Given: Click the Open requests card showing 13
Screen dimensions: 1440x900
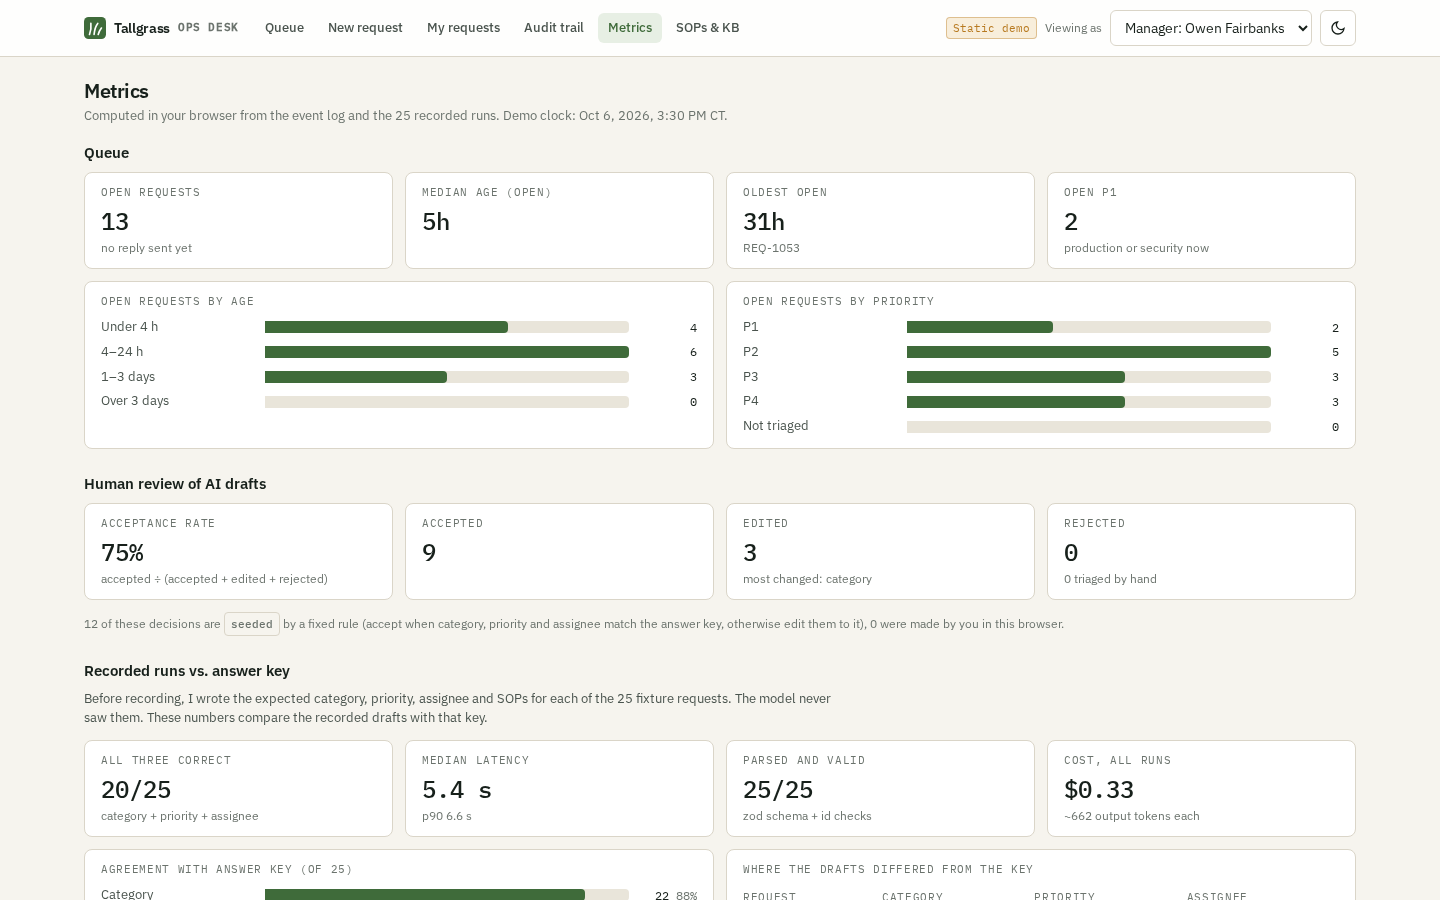Looking at the screenshot, I should (x=238, y=220).
